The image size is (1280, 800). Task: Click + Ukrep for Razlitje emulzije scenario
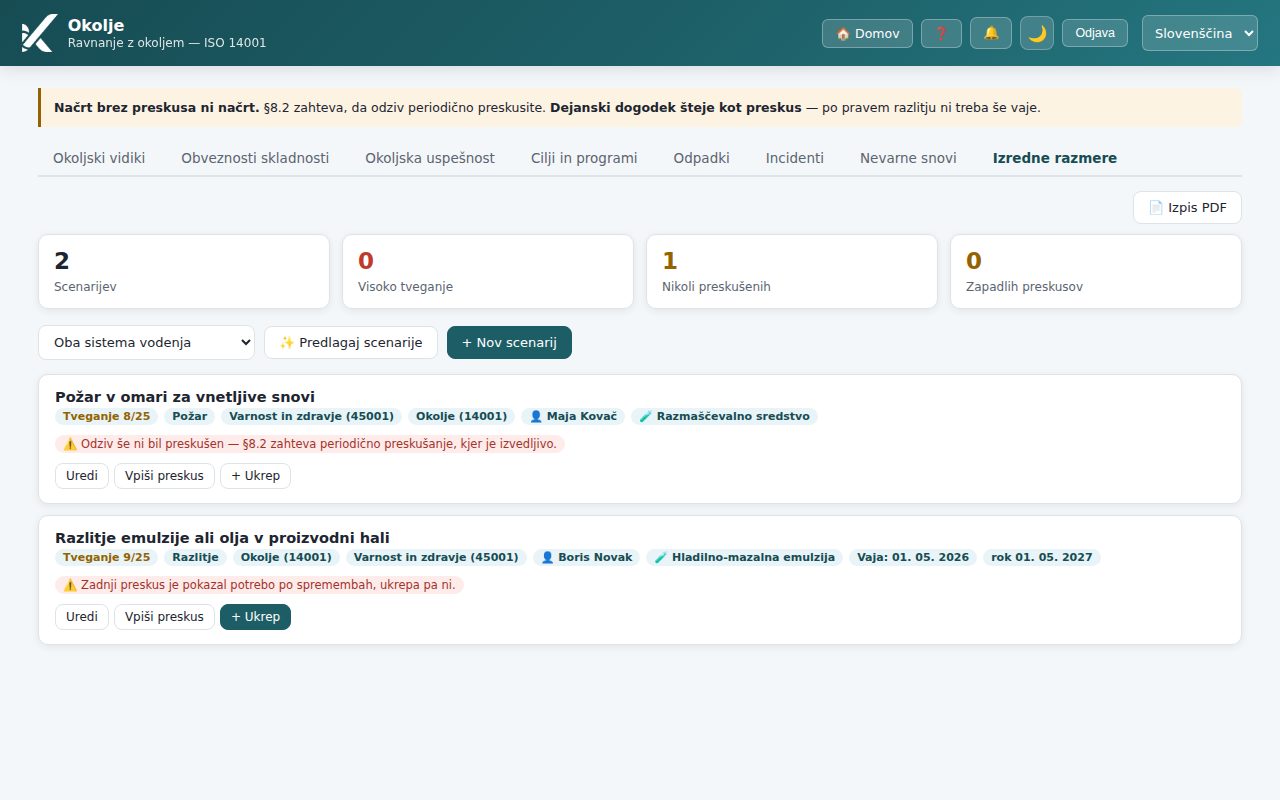tap(256, 617)
